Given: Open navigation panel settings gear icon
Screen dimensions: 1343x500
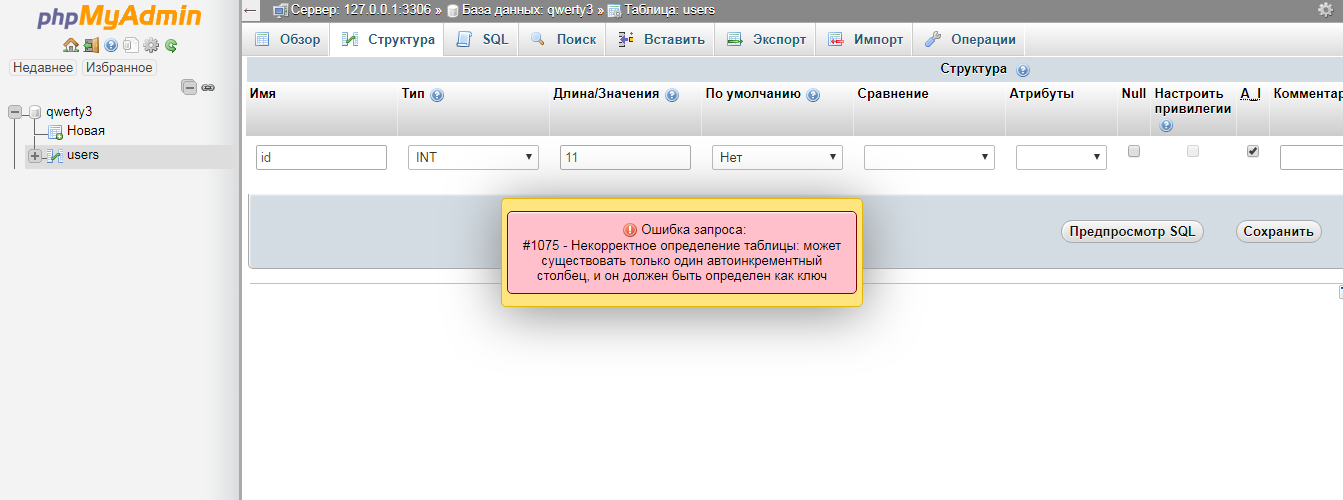Looking at the screenshot, I should coord(151,45).
